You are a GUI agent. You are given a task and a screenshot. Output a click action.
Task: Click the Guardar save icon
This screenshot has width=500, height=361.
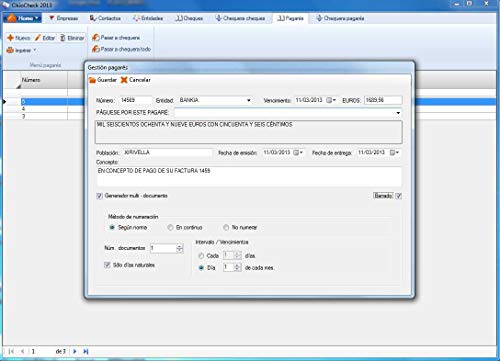[92, 80]
